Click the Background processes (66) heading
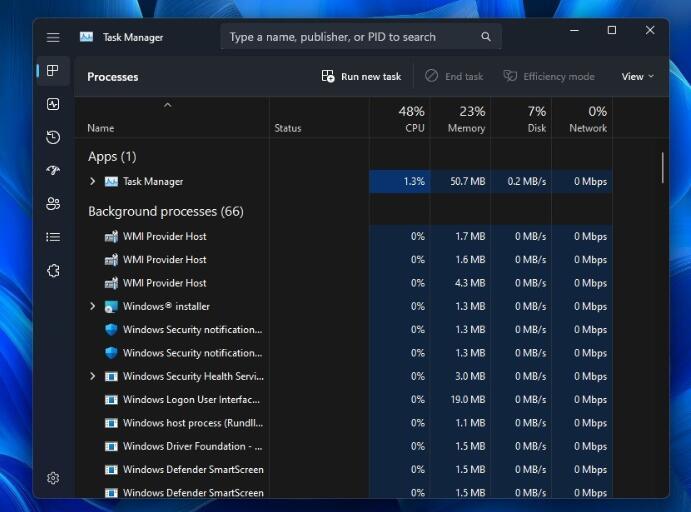 click(x=166, y=211)
